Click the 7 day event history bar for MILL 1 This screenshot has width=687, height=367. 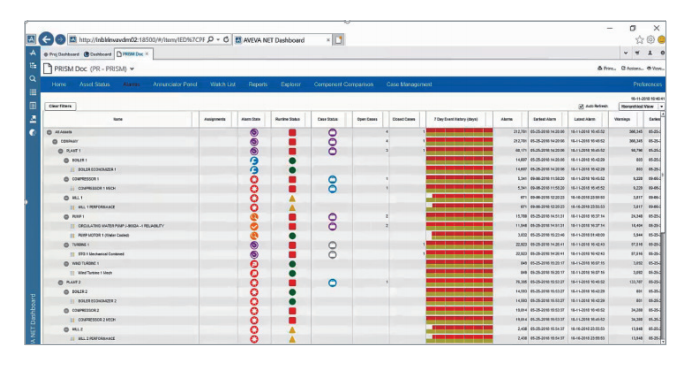tap(459, 198)
